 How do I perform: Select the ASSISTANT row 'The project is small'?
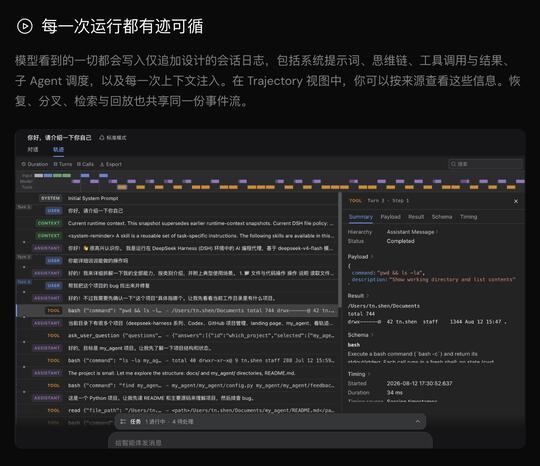(x=177, y=373)
